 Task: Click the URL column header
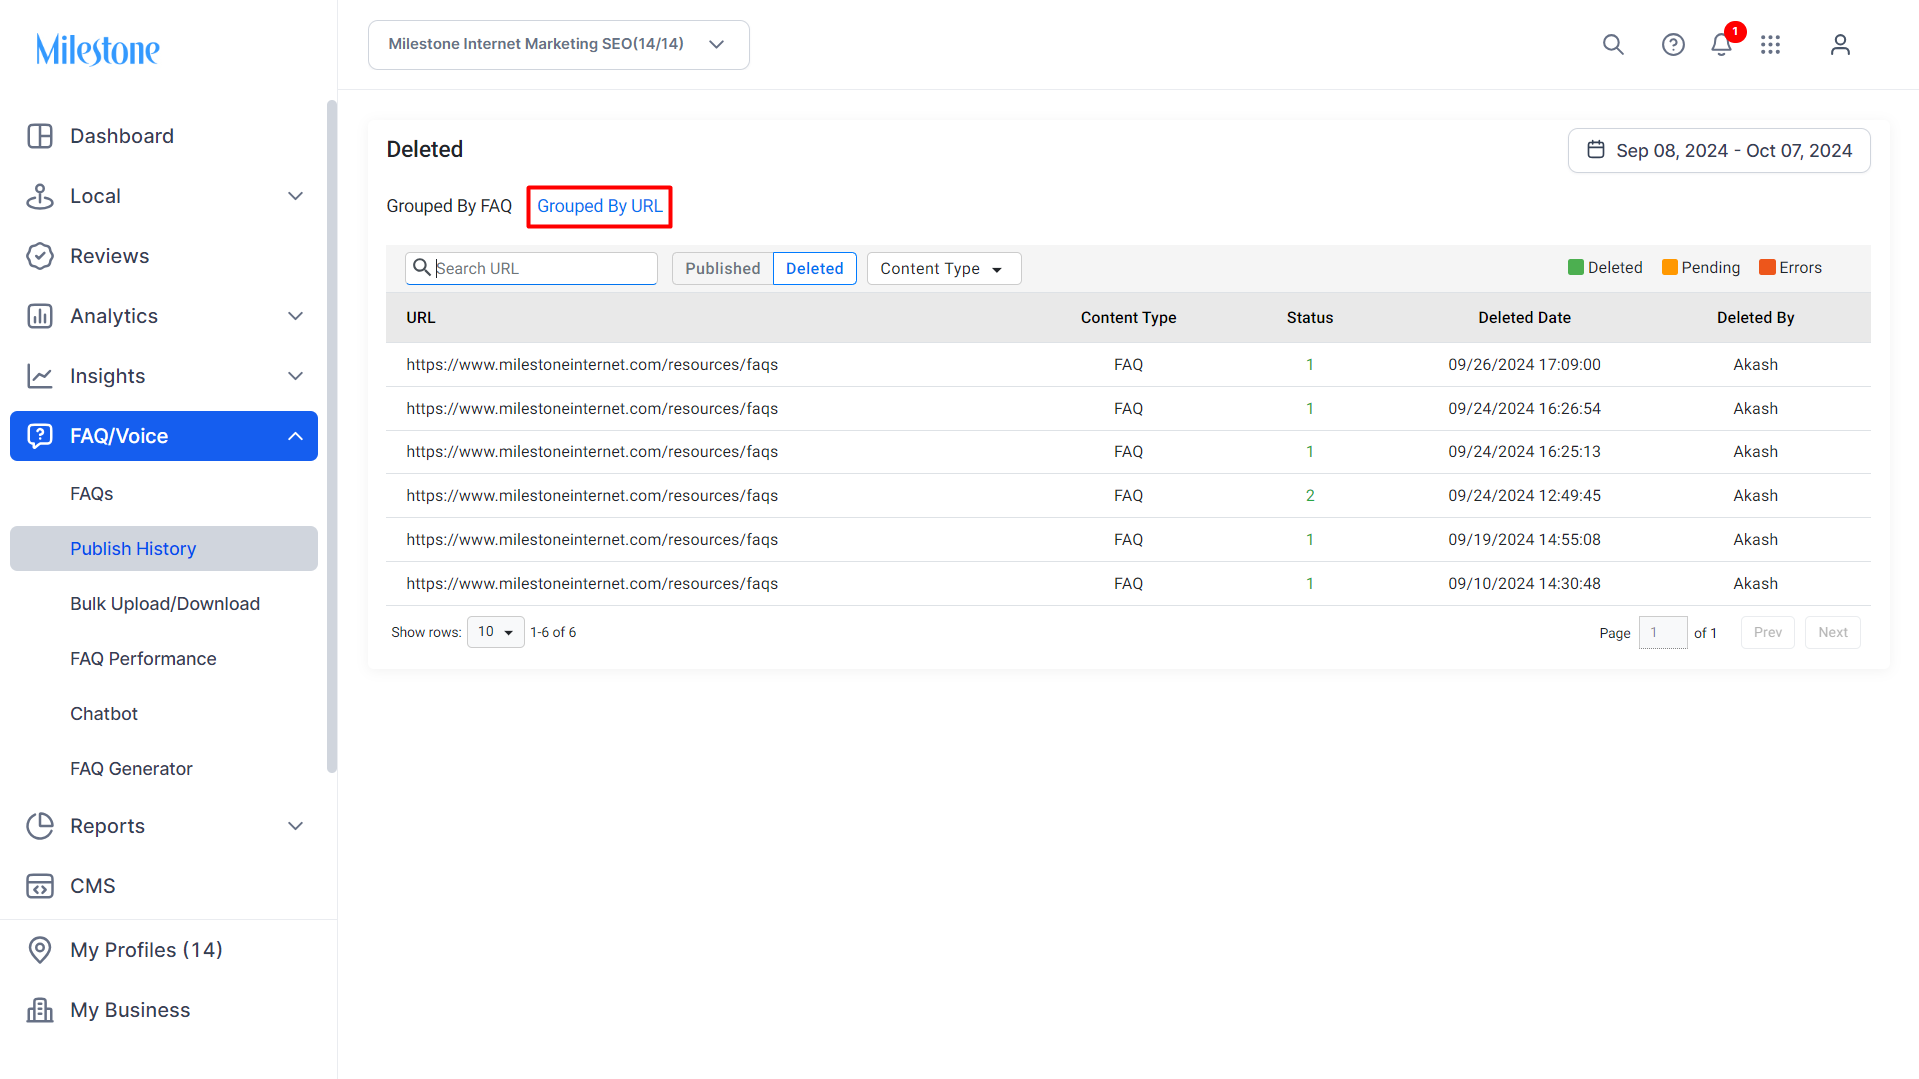coord(421,318)
